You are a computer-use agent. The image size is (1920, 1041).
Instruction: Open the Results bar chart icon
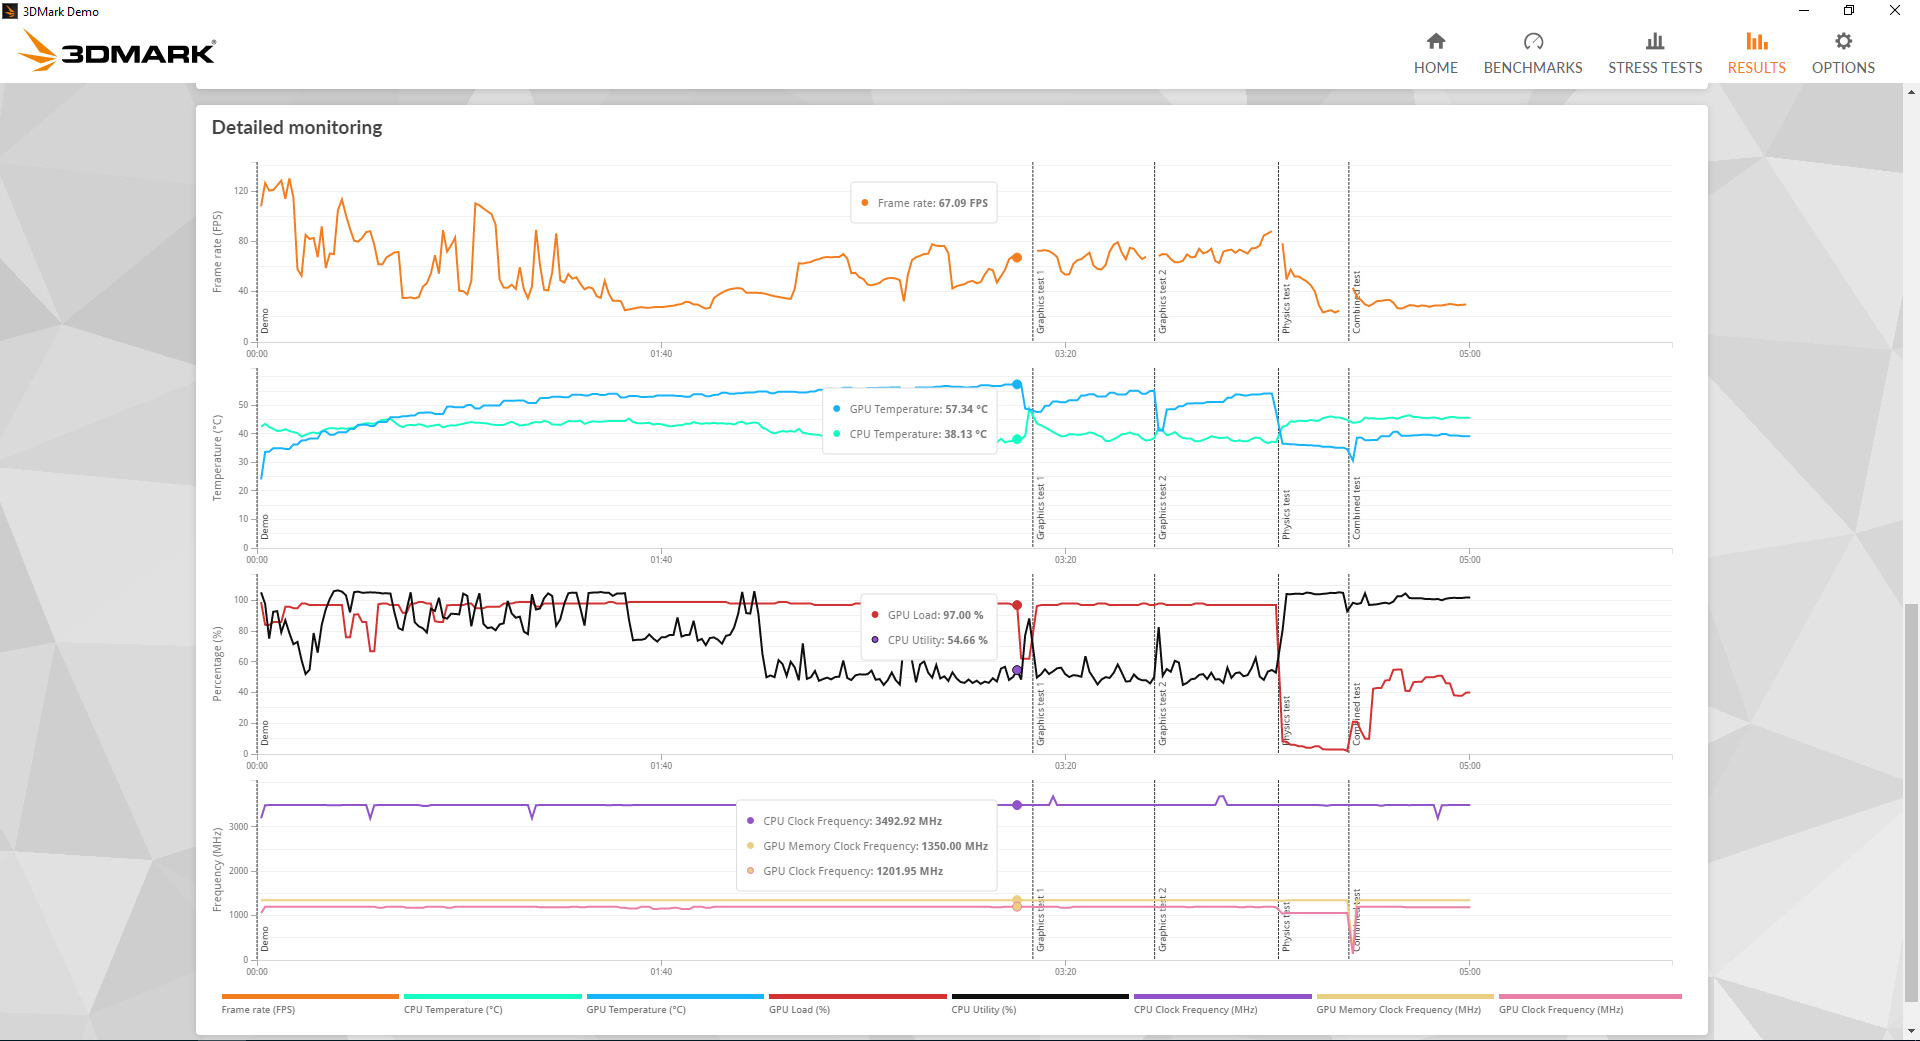pyautogui.click(x=1757, y=41)
